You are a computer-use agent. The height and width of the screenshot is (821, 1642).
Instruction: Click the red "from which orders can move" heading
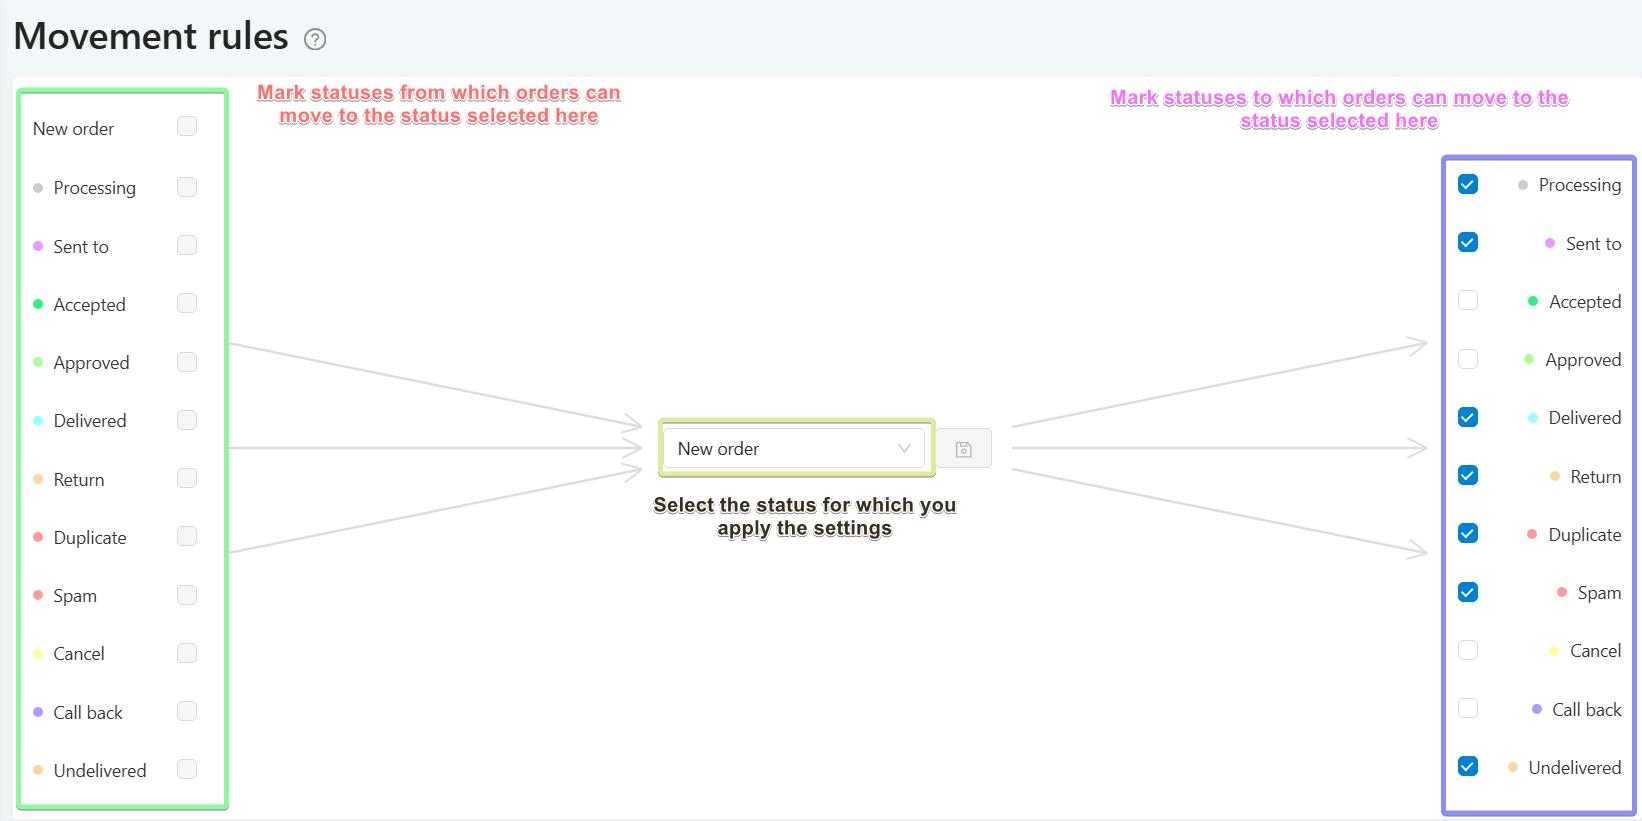tap(439, 104)
